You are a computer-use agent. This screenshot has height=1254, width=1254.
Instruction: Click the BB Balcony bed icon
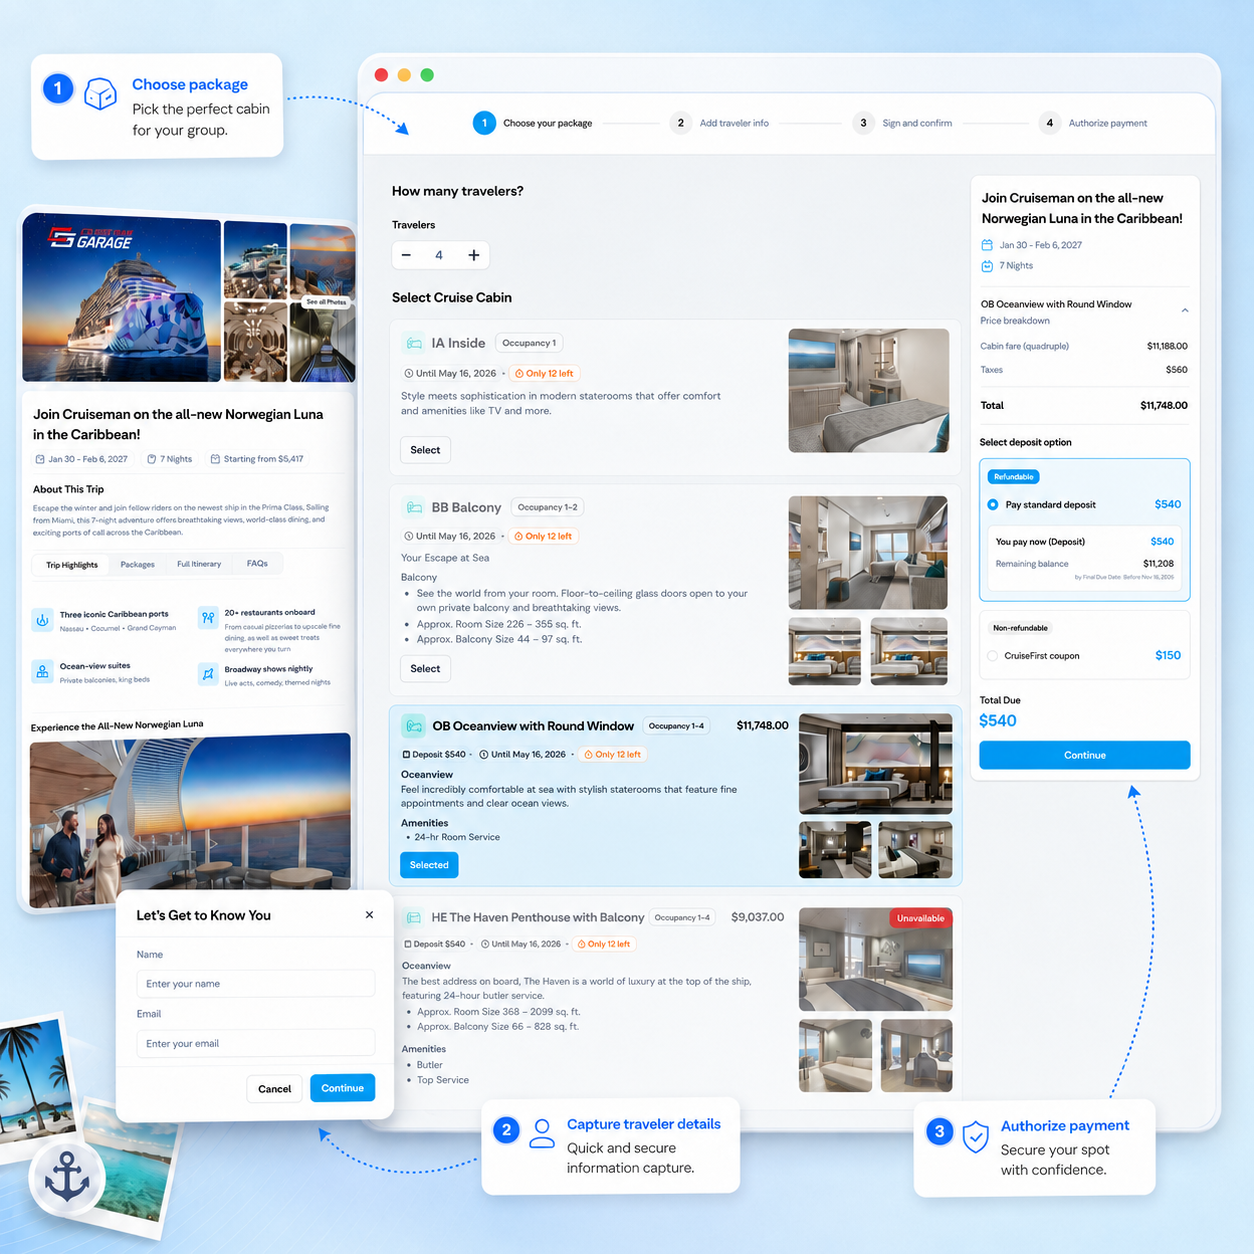[x=414, y=508]
